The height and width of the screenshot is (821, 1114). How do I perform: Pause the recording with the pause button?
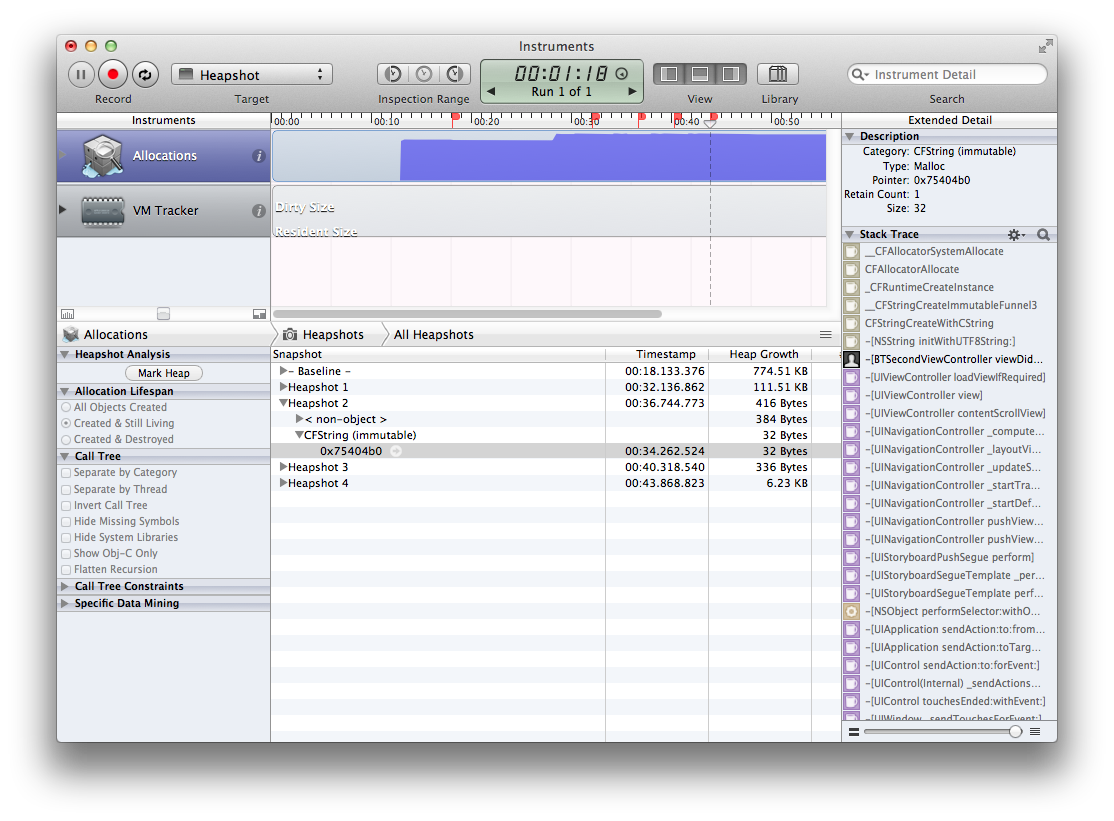[81, 75]
